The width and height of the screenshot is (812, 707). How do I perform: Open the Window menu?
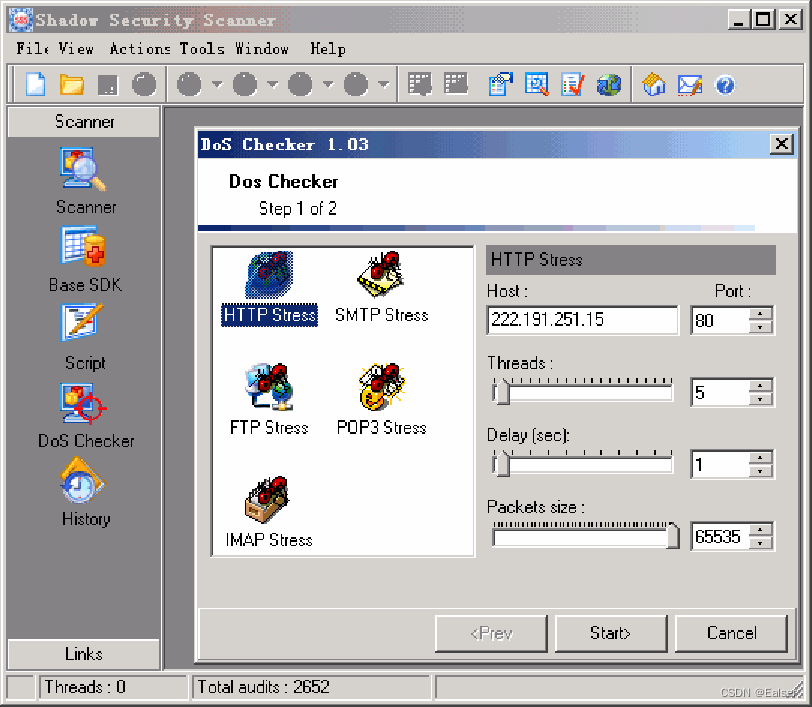click(x=262, y=49)
